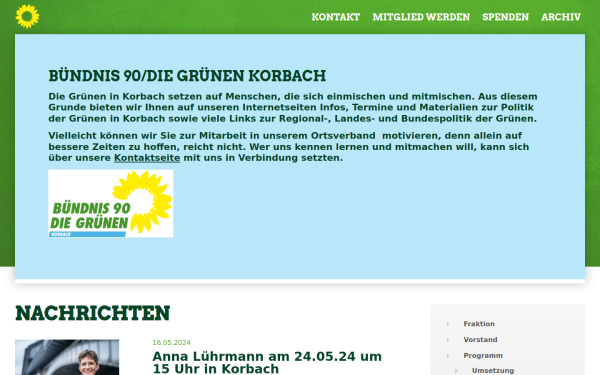
Task: Click the Bündnis 90 Die Grünen Korbach logo image
Action: [x=111, y=204]
